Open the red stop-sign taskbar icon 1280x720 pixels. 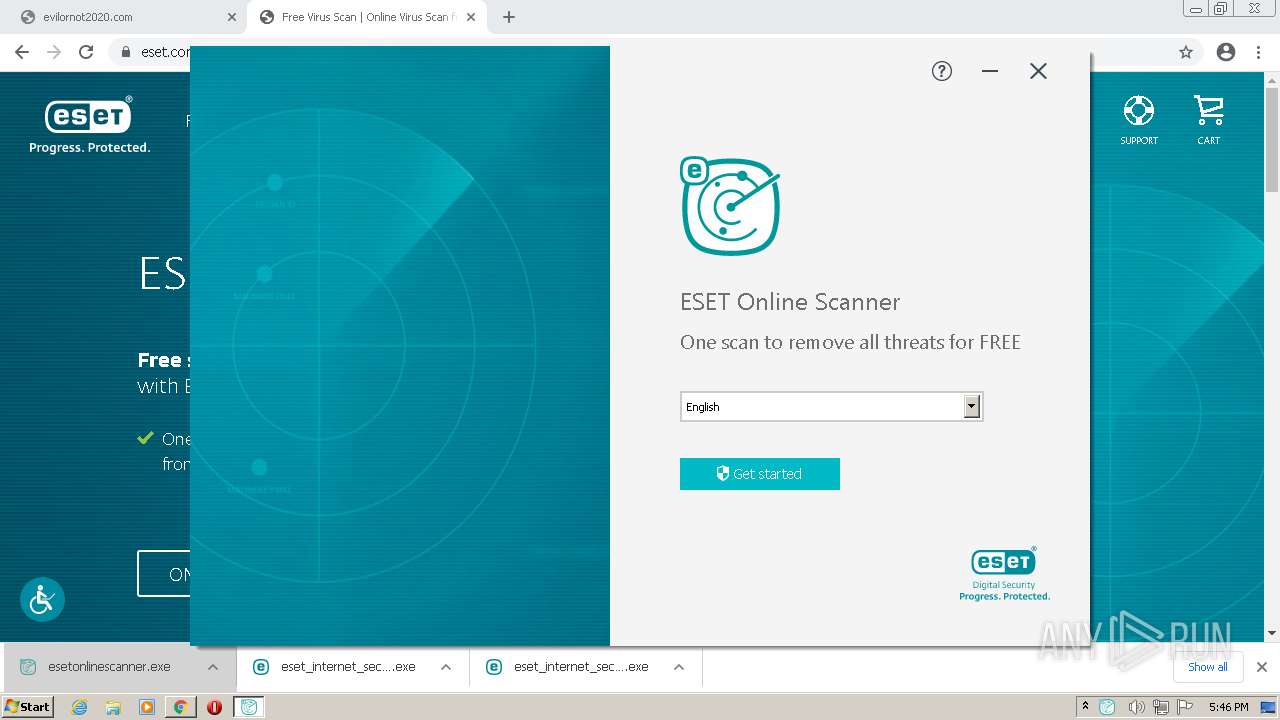[x=214, y=707]
